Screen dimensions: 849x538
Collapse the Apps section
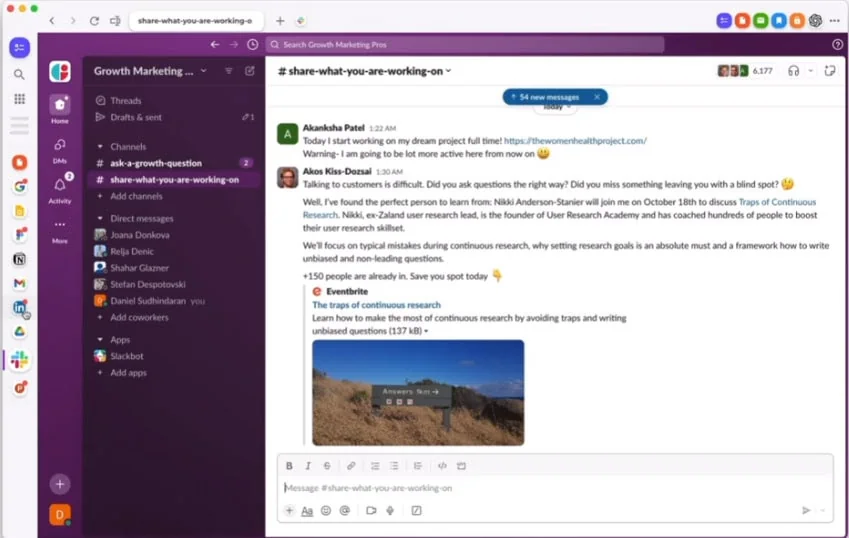click(100, 339)
